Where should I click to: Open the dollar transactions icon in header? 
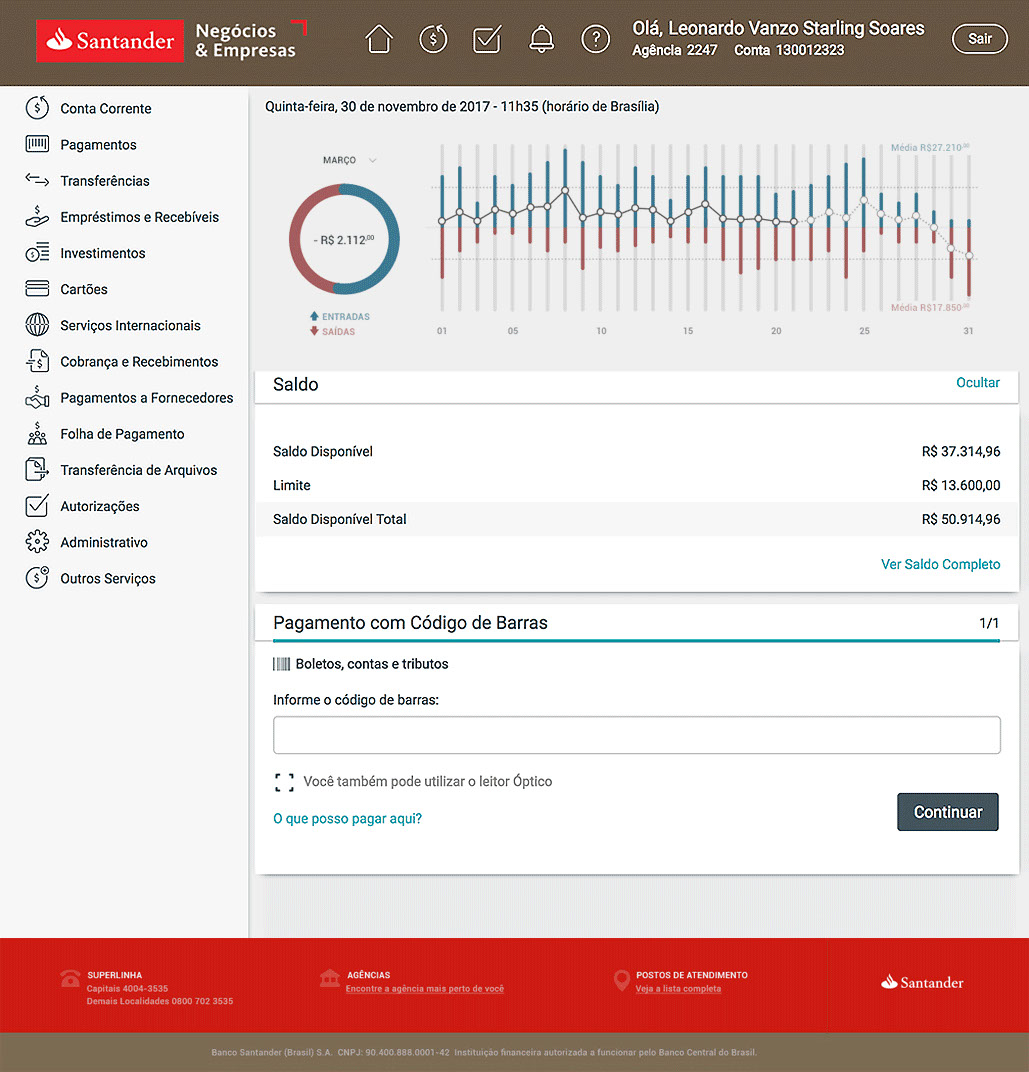tap(433, 39)
